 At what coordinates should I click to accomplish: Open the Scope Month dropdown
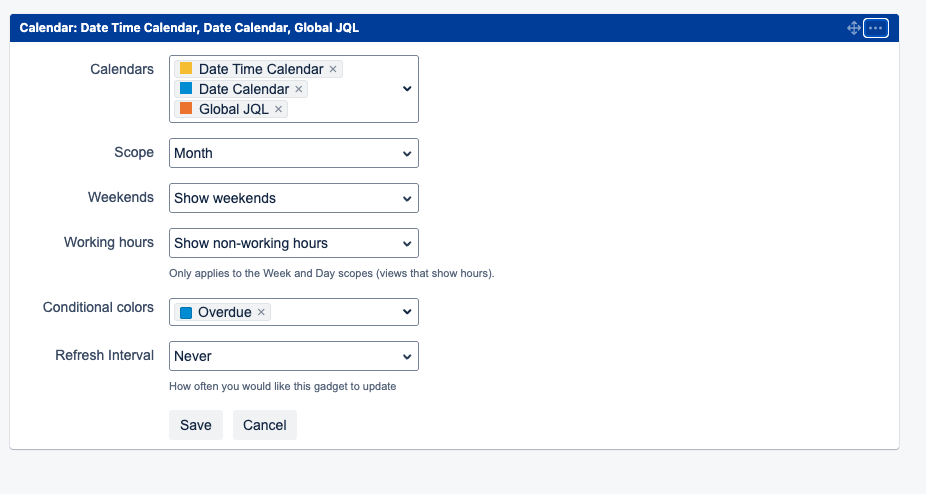point(294,153)
